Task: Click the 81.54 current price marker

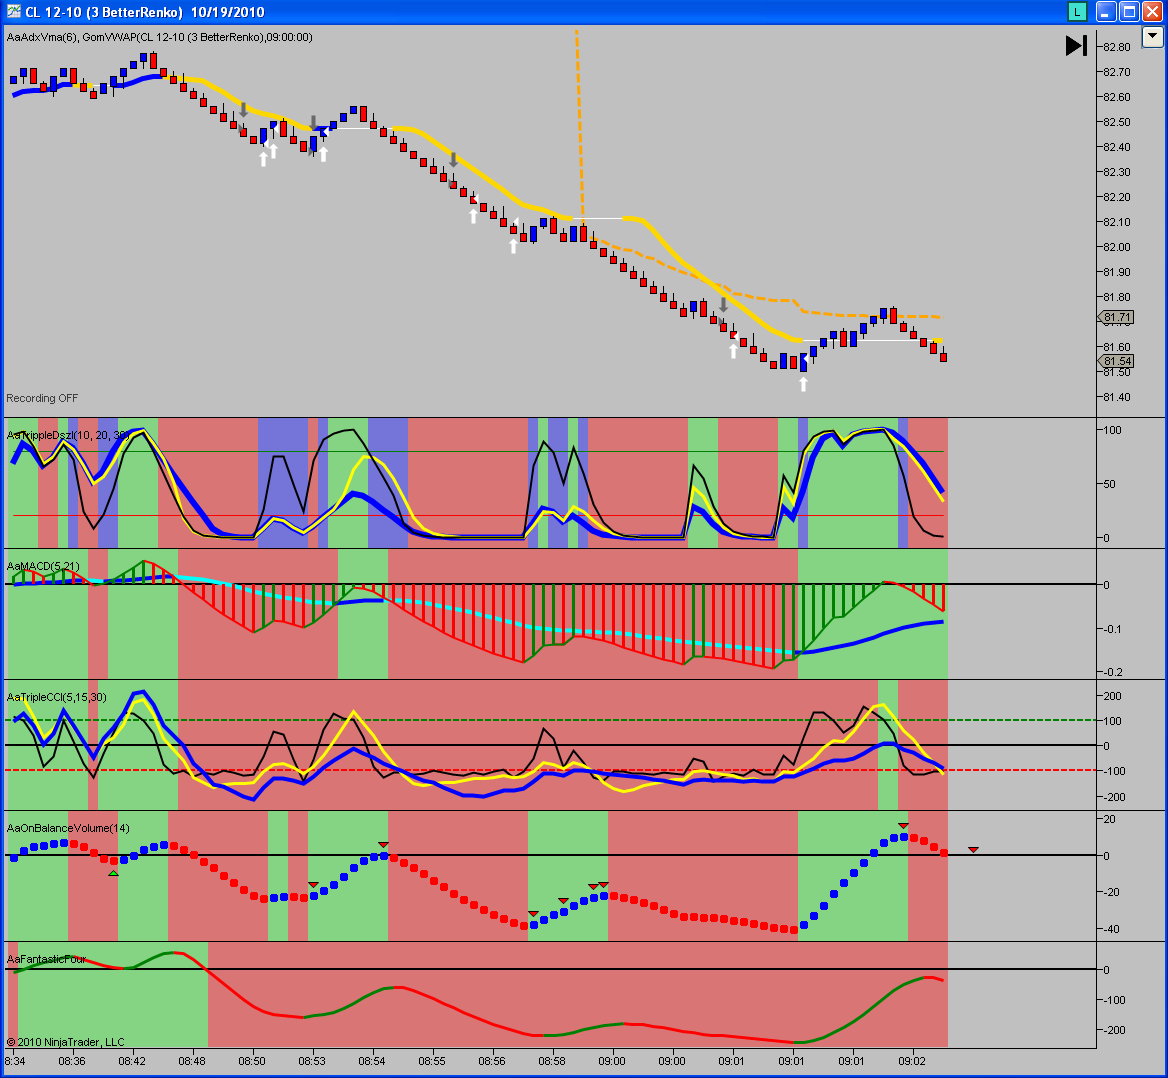Action: click(x=1117, y=361)
